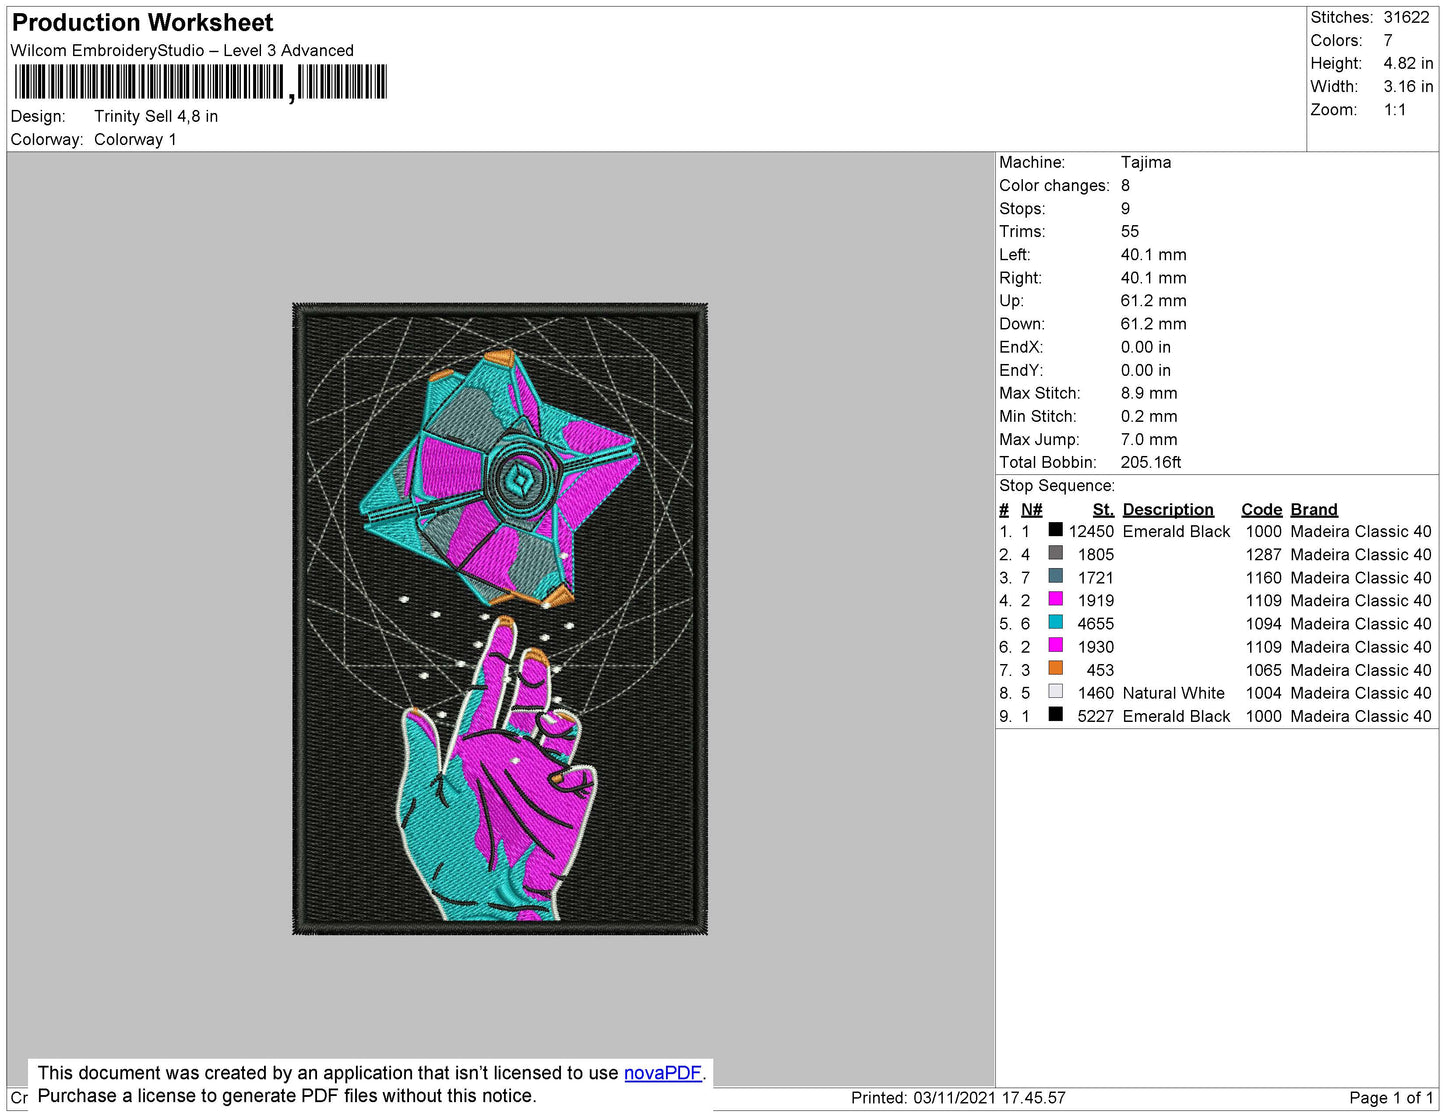Open the novaPDF link
This screenshot has width=1445, height=1117.
pyautogui.click(x=663, y=1073)
